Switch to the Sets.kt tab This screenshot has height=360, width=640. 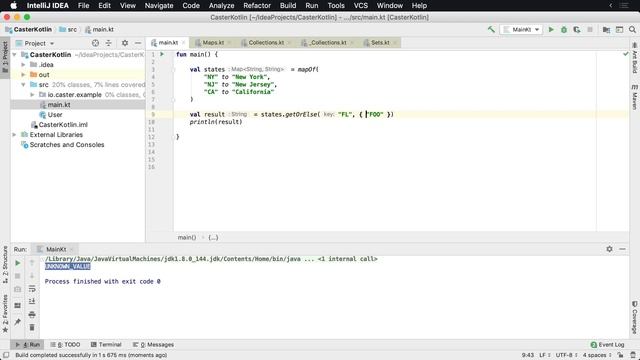click(x=380, y=42)
